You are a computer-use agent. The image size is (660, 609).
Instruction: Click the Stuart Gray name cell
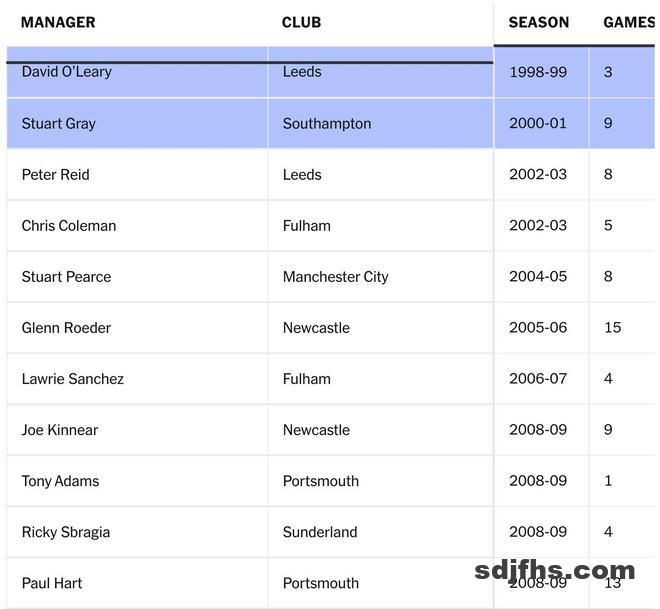(59, 124)
